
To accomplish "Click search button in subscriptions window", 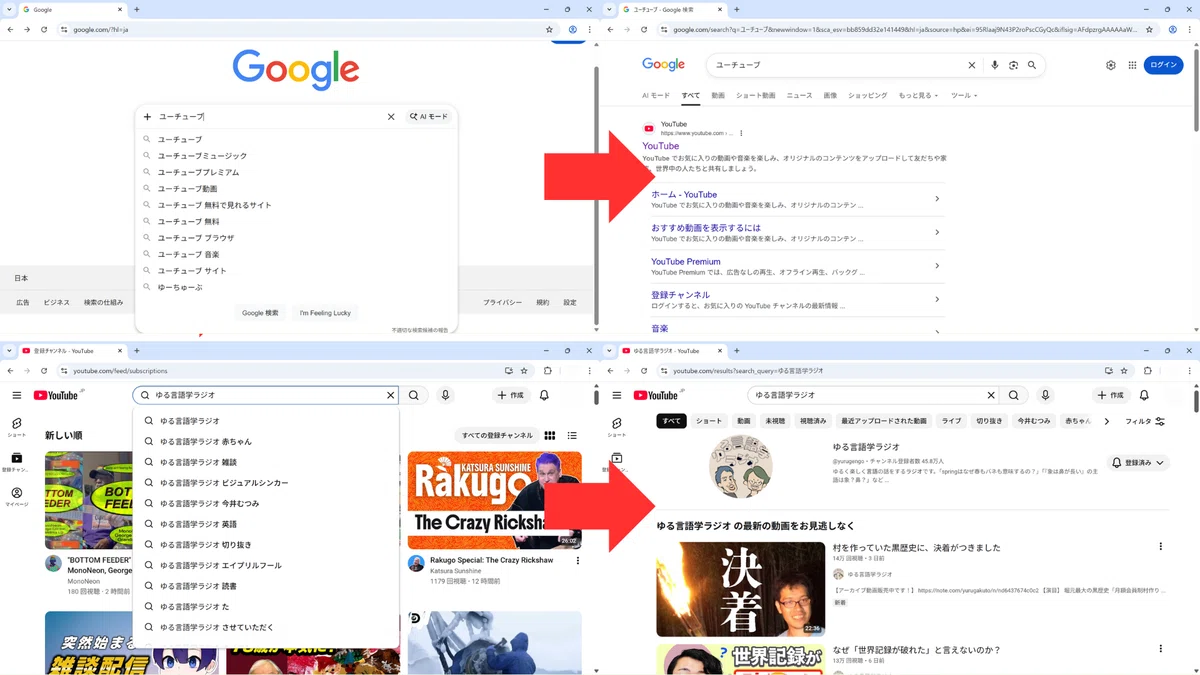I will (x=413, y=395).
